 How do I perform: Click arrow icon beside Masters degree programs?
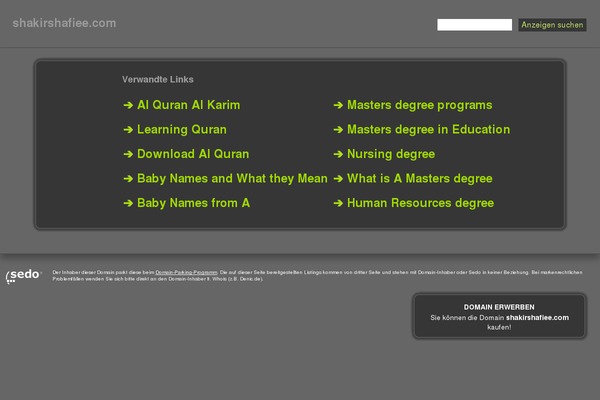tap(338, 105)
